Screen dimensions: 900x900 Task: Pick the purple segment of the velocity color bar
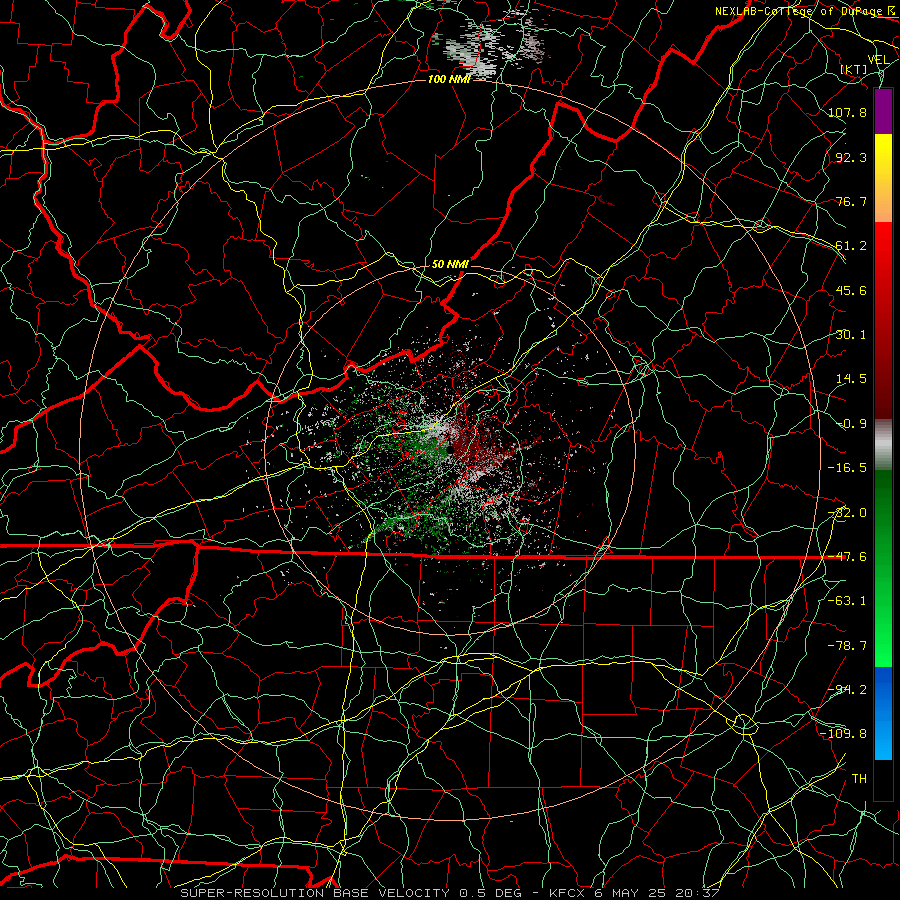[x=883, y=111]
